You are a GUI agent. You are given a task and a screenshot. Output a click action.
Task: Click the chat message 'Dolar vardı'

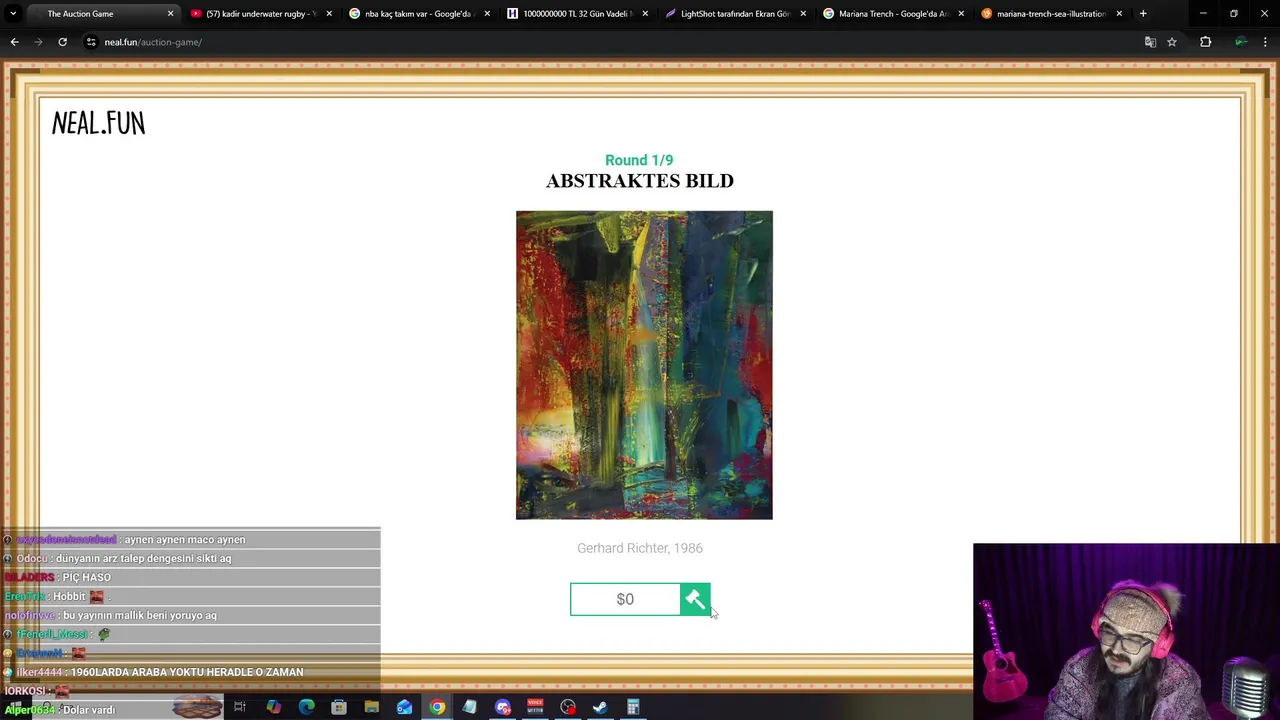tap(89, 710)
